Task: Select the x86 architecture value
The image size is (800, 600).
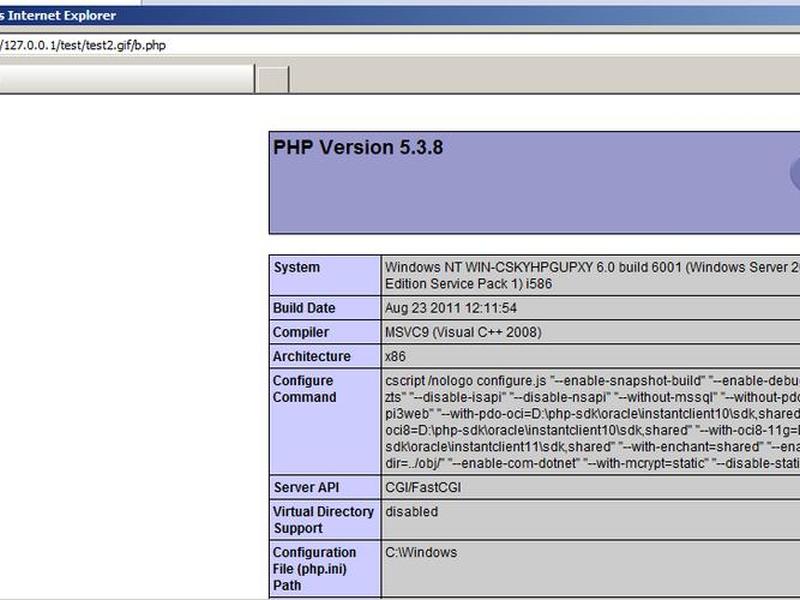Action: point(395,356)
